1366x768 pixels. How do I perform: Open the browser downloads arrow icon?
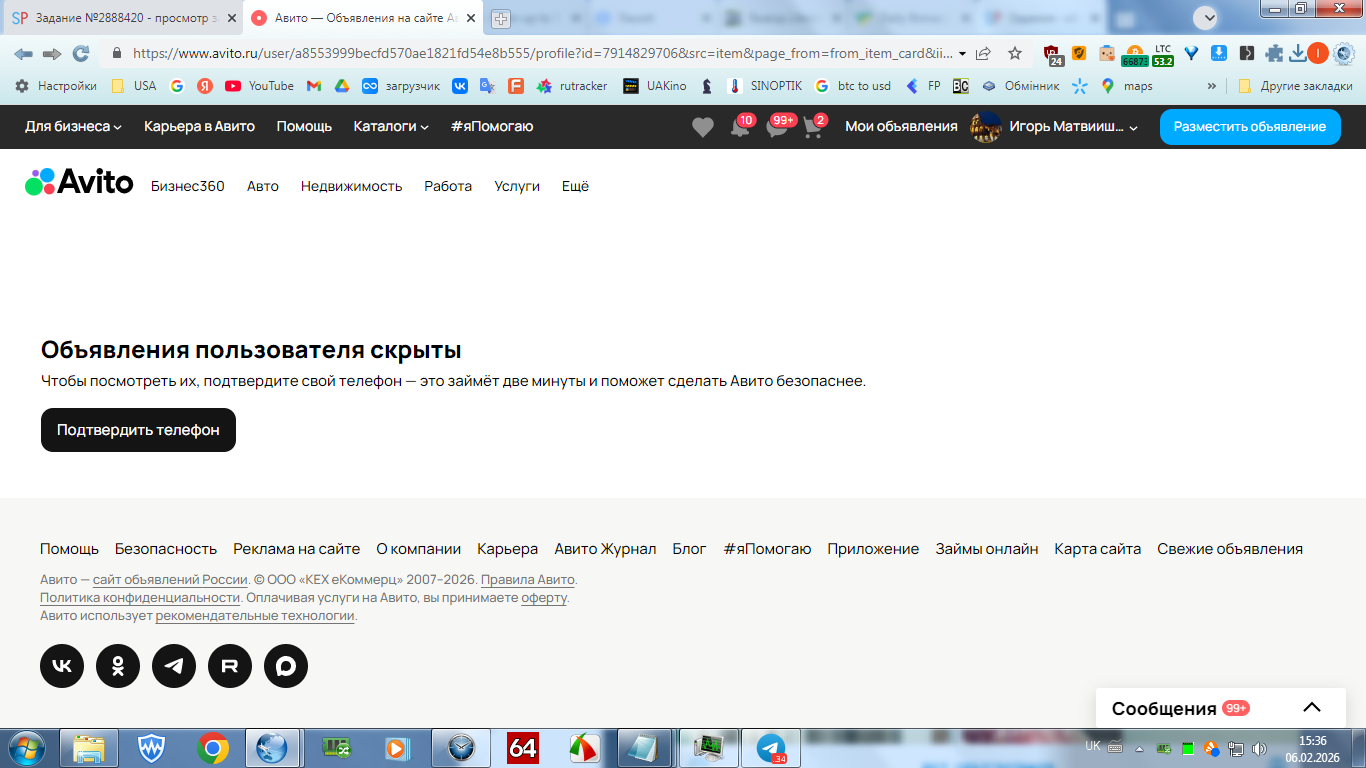click(1297, 54)
